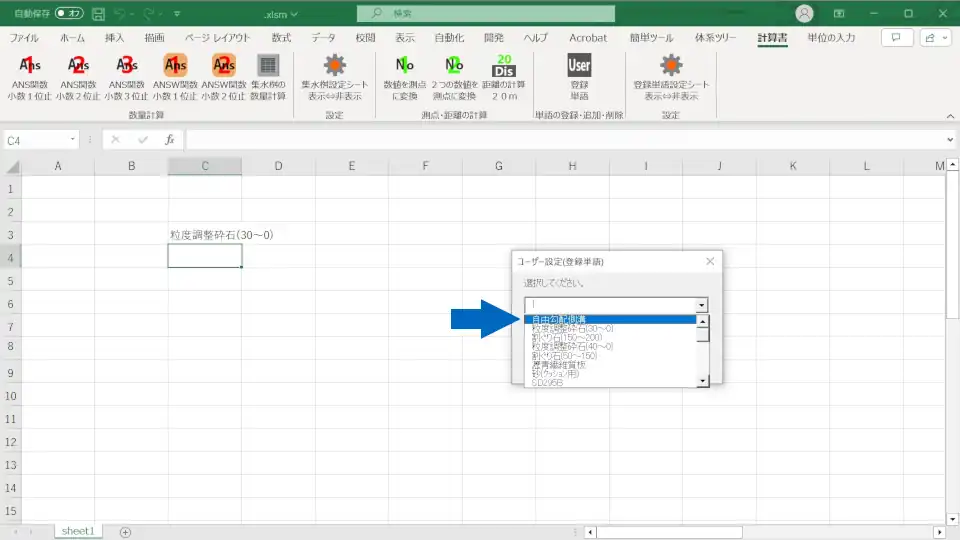Viewport: 960px width, 540px height.
Task: Click the dropdown list scrollbar thumb
Action: click(703, 335)
